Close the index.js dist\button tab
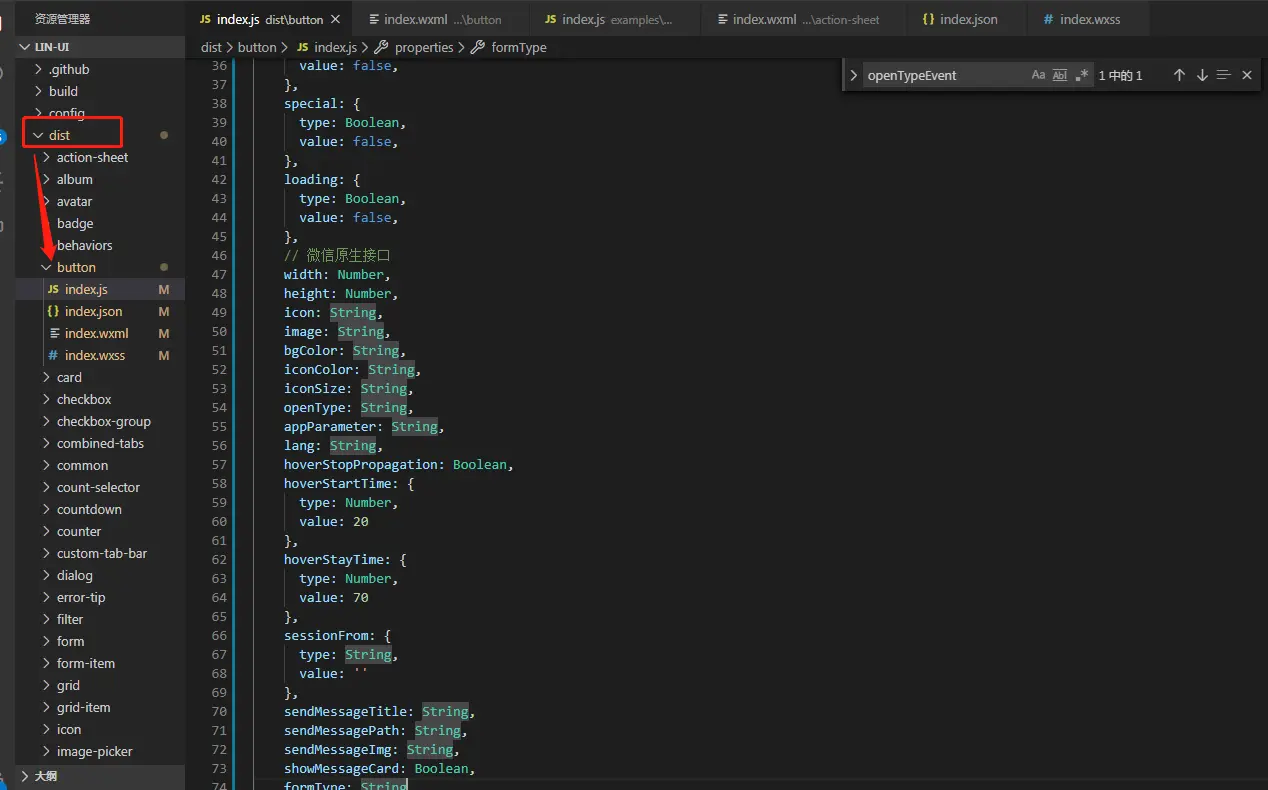The width and height of the screenshot is (1268, 790). click(x=335, y=19)
